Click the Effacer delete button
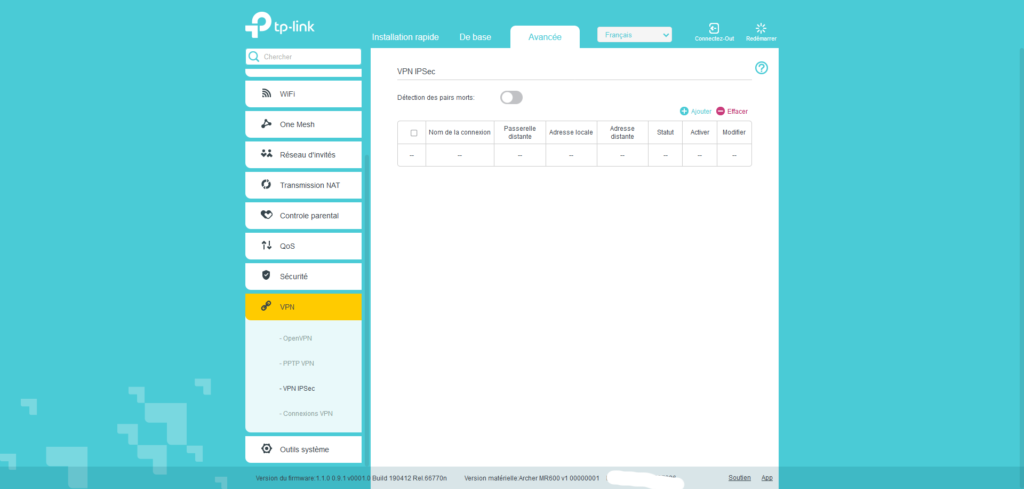Screen dimensions: 1024x489 click(732, 111)
